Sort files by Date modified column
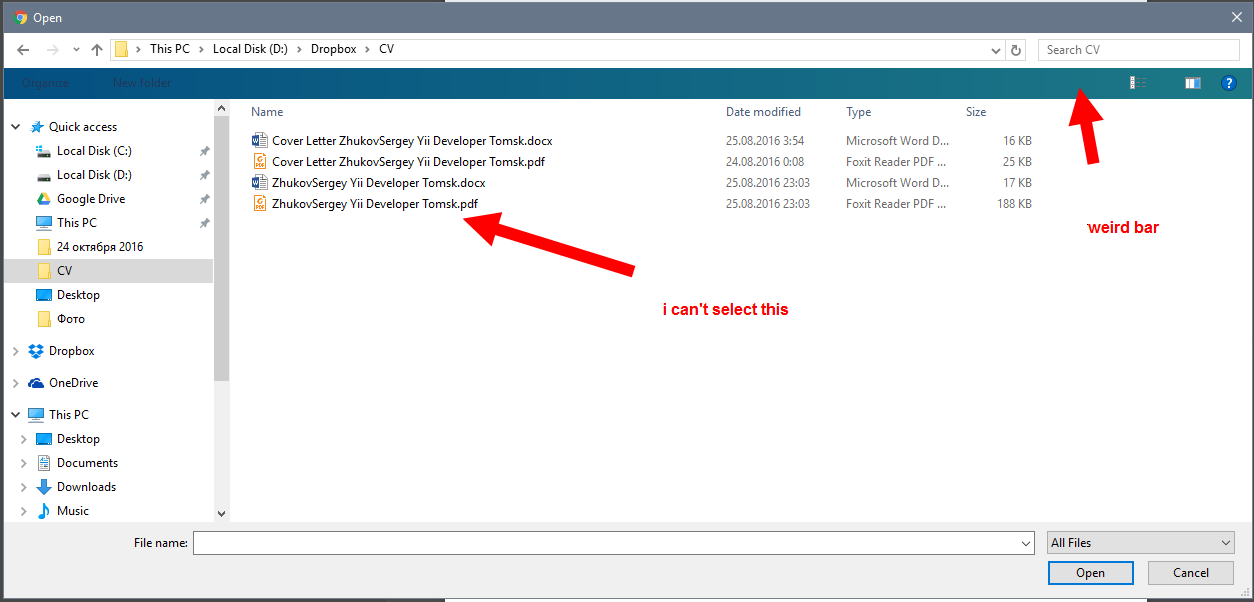The width and height of the screenshot is (1254, 602). click(763, 112)
